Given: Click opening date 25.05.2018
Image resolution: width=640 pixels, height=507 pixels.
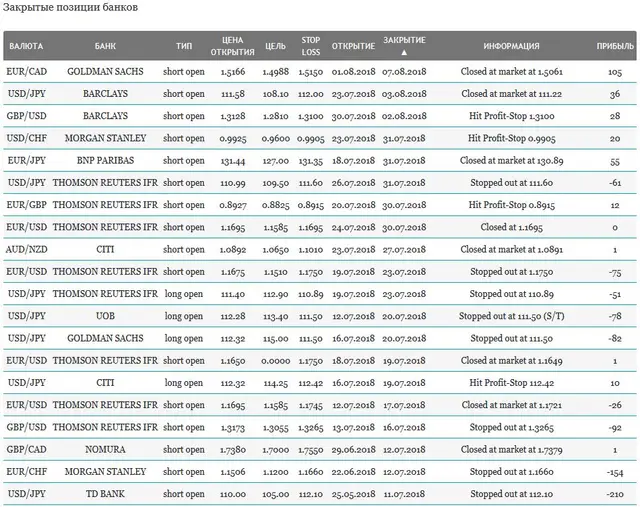Looking at the screenshot, I should tap(353, 494).
